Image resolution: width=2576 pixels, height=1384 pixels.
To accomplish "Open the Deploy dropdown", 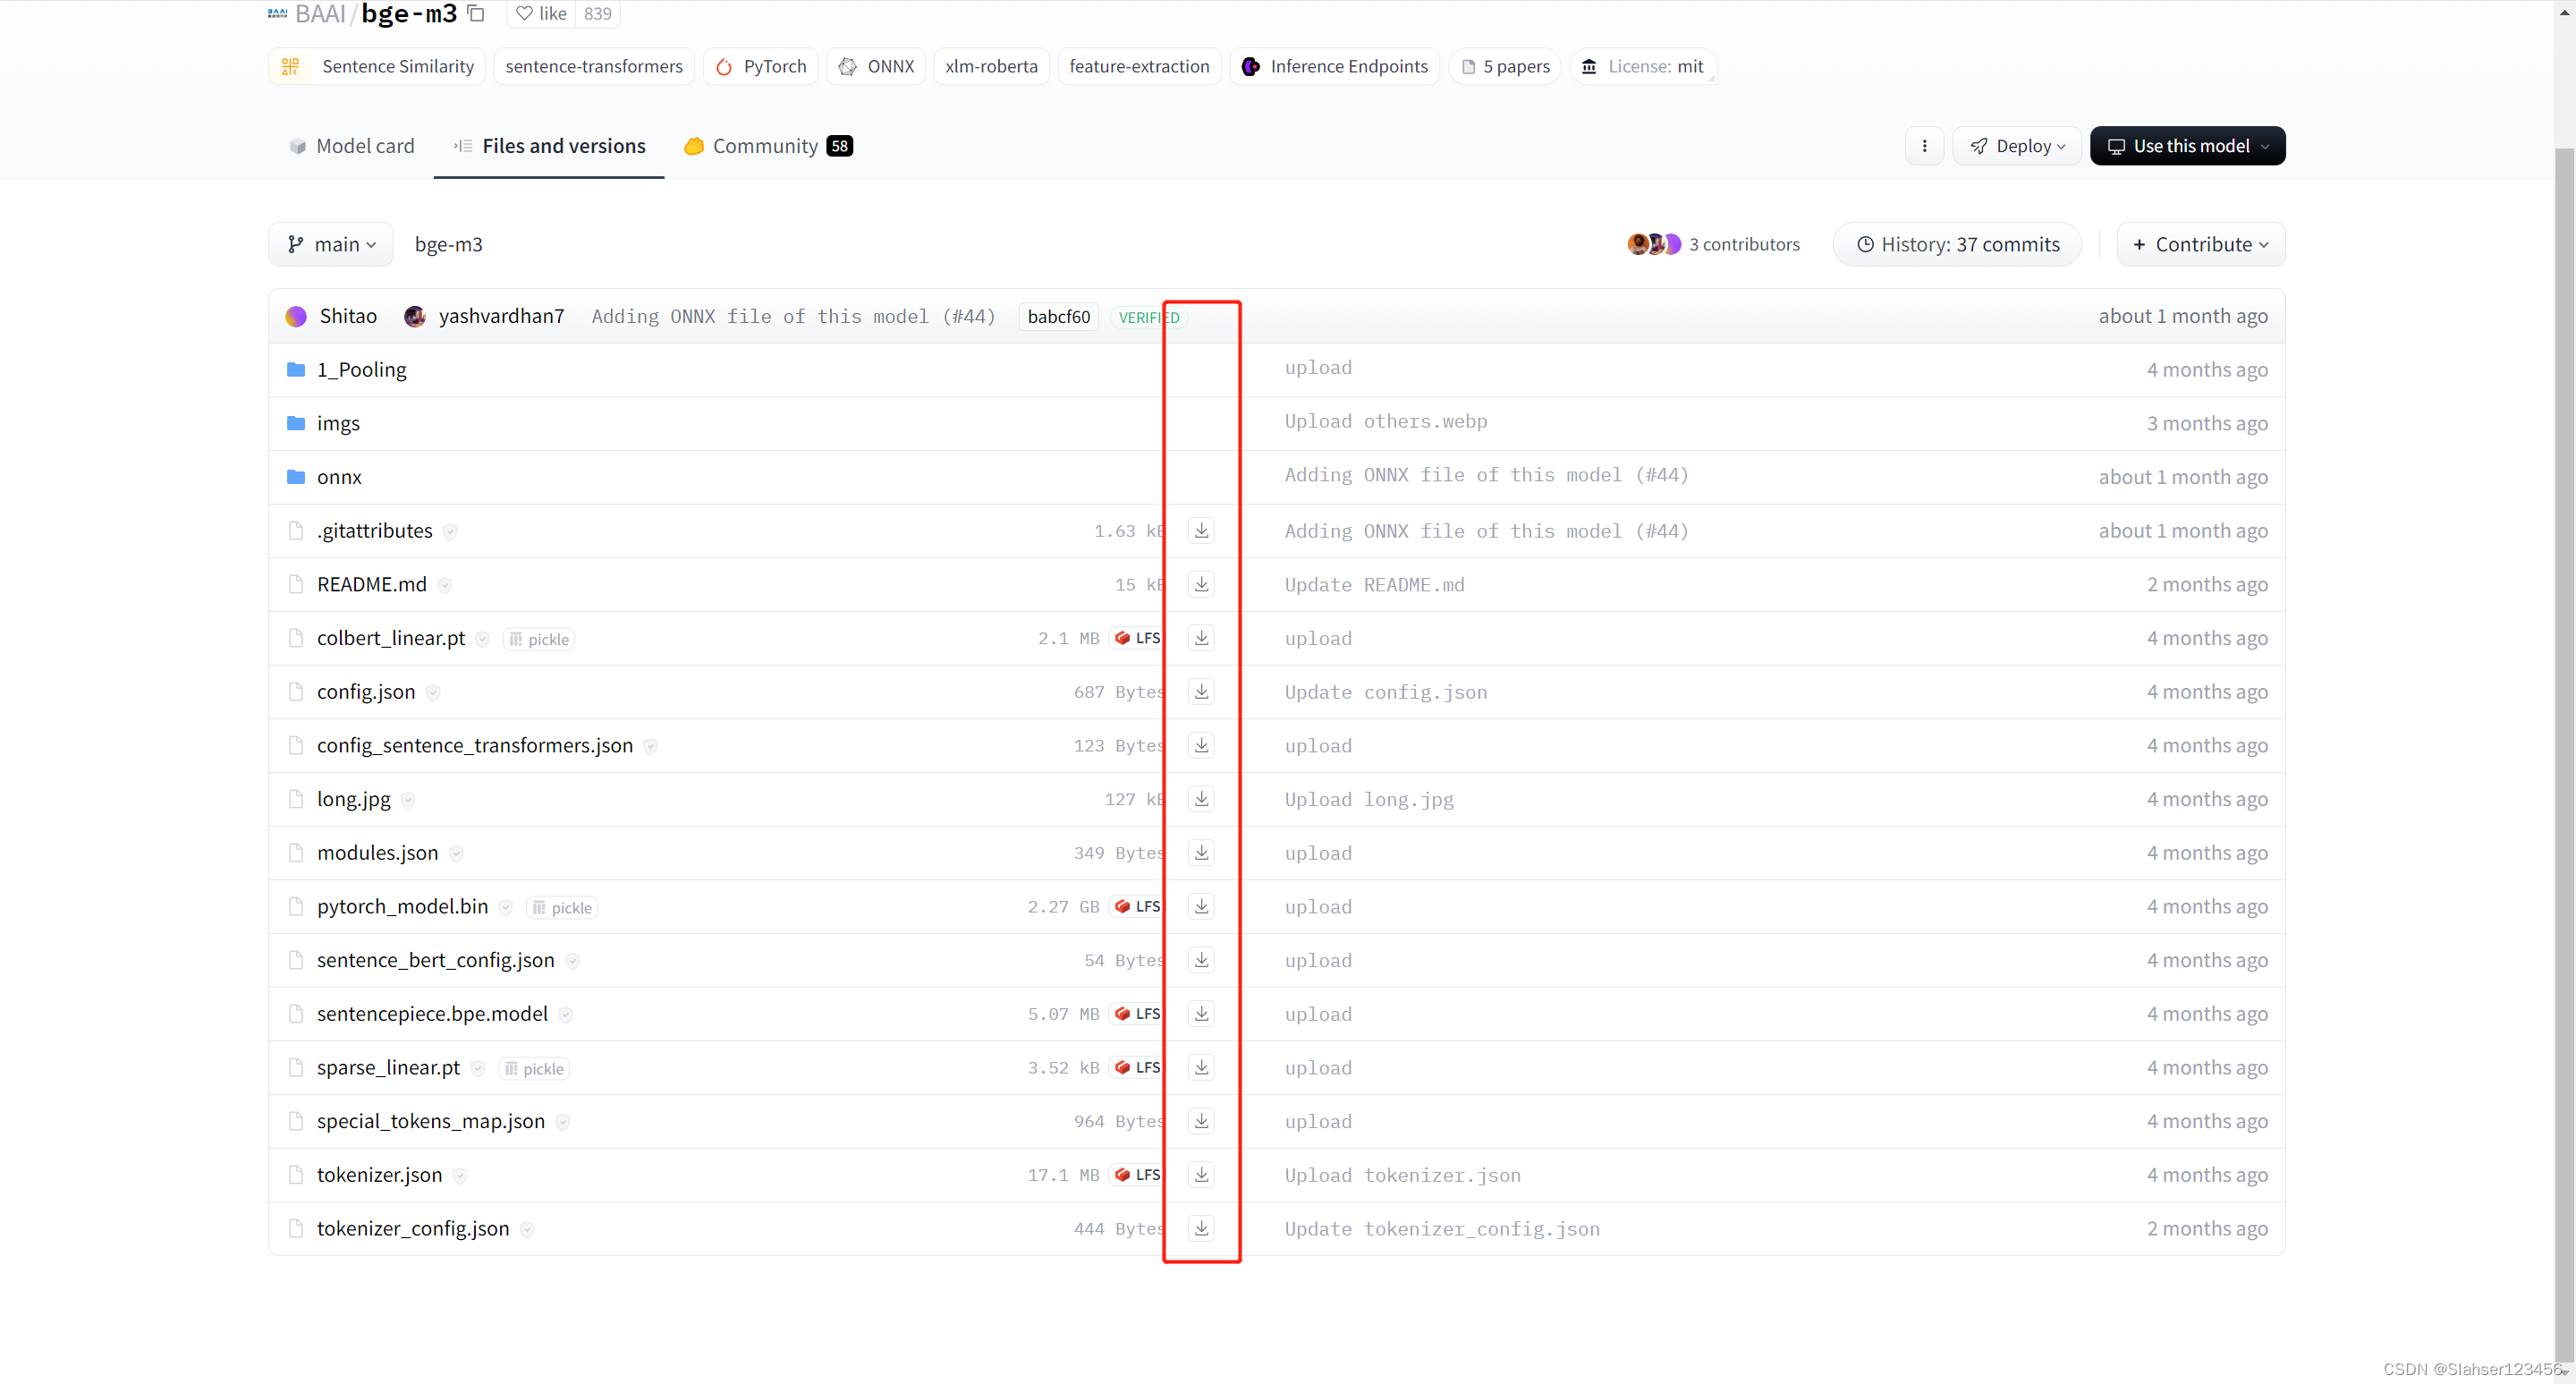I will (2017, 146).
